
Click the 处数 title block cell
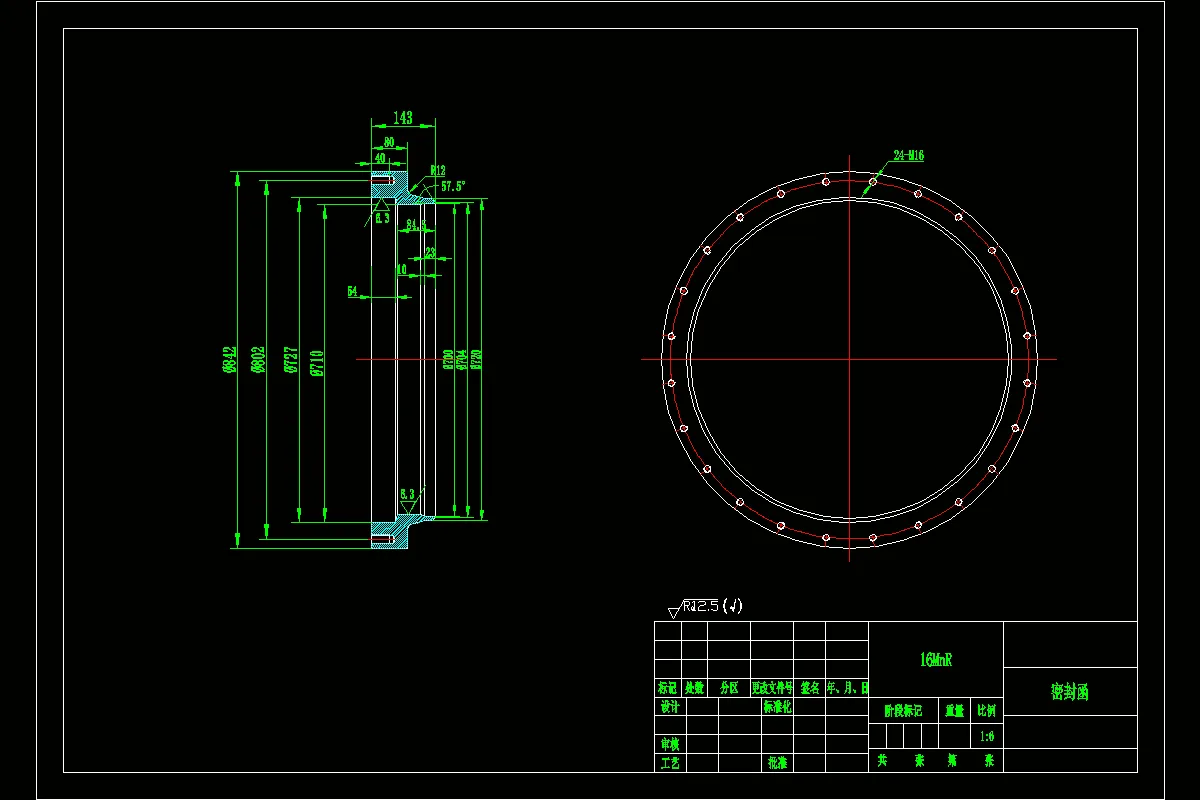click(x=695, y=688)
